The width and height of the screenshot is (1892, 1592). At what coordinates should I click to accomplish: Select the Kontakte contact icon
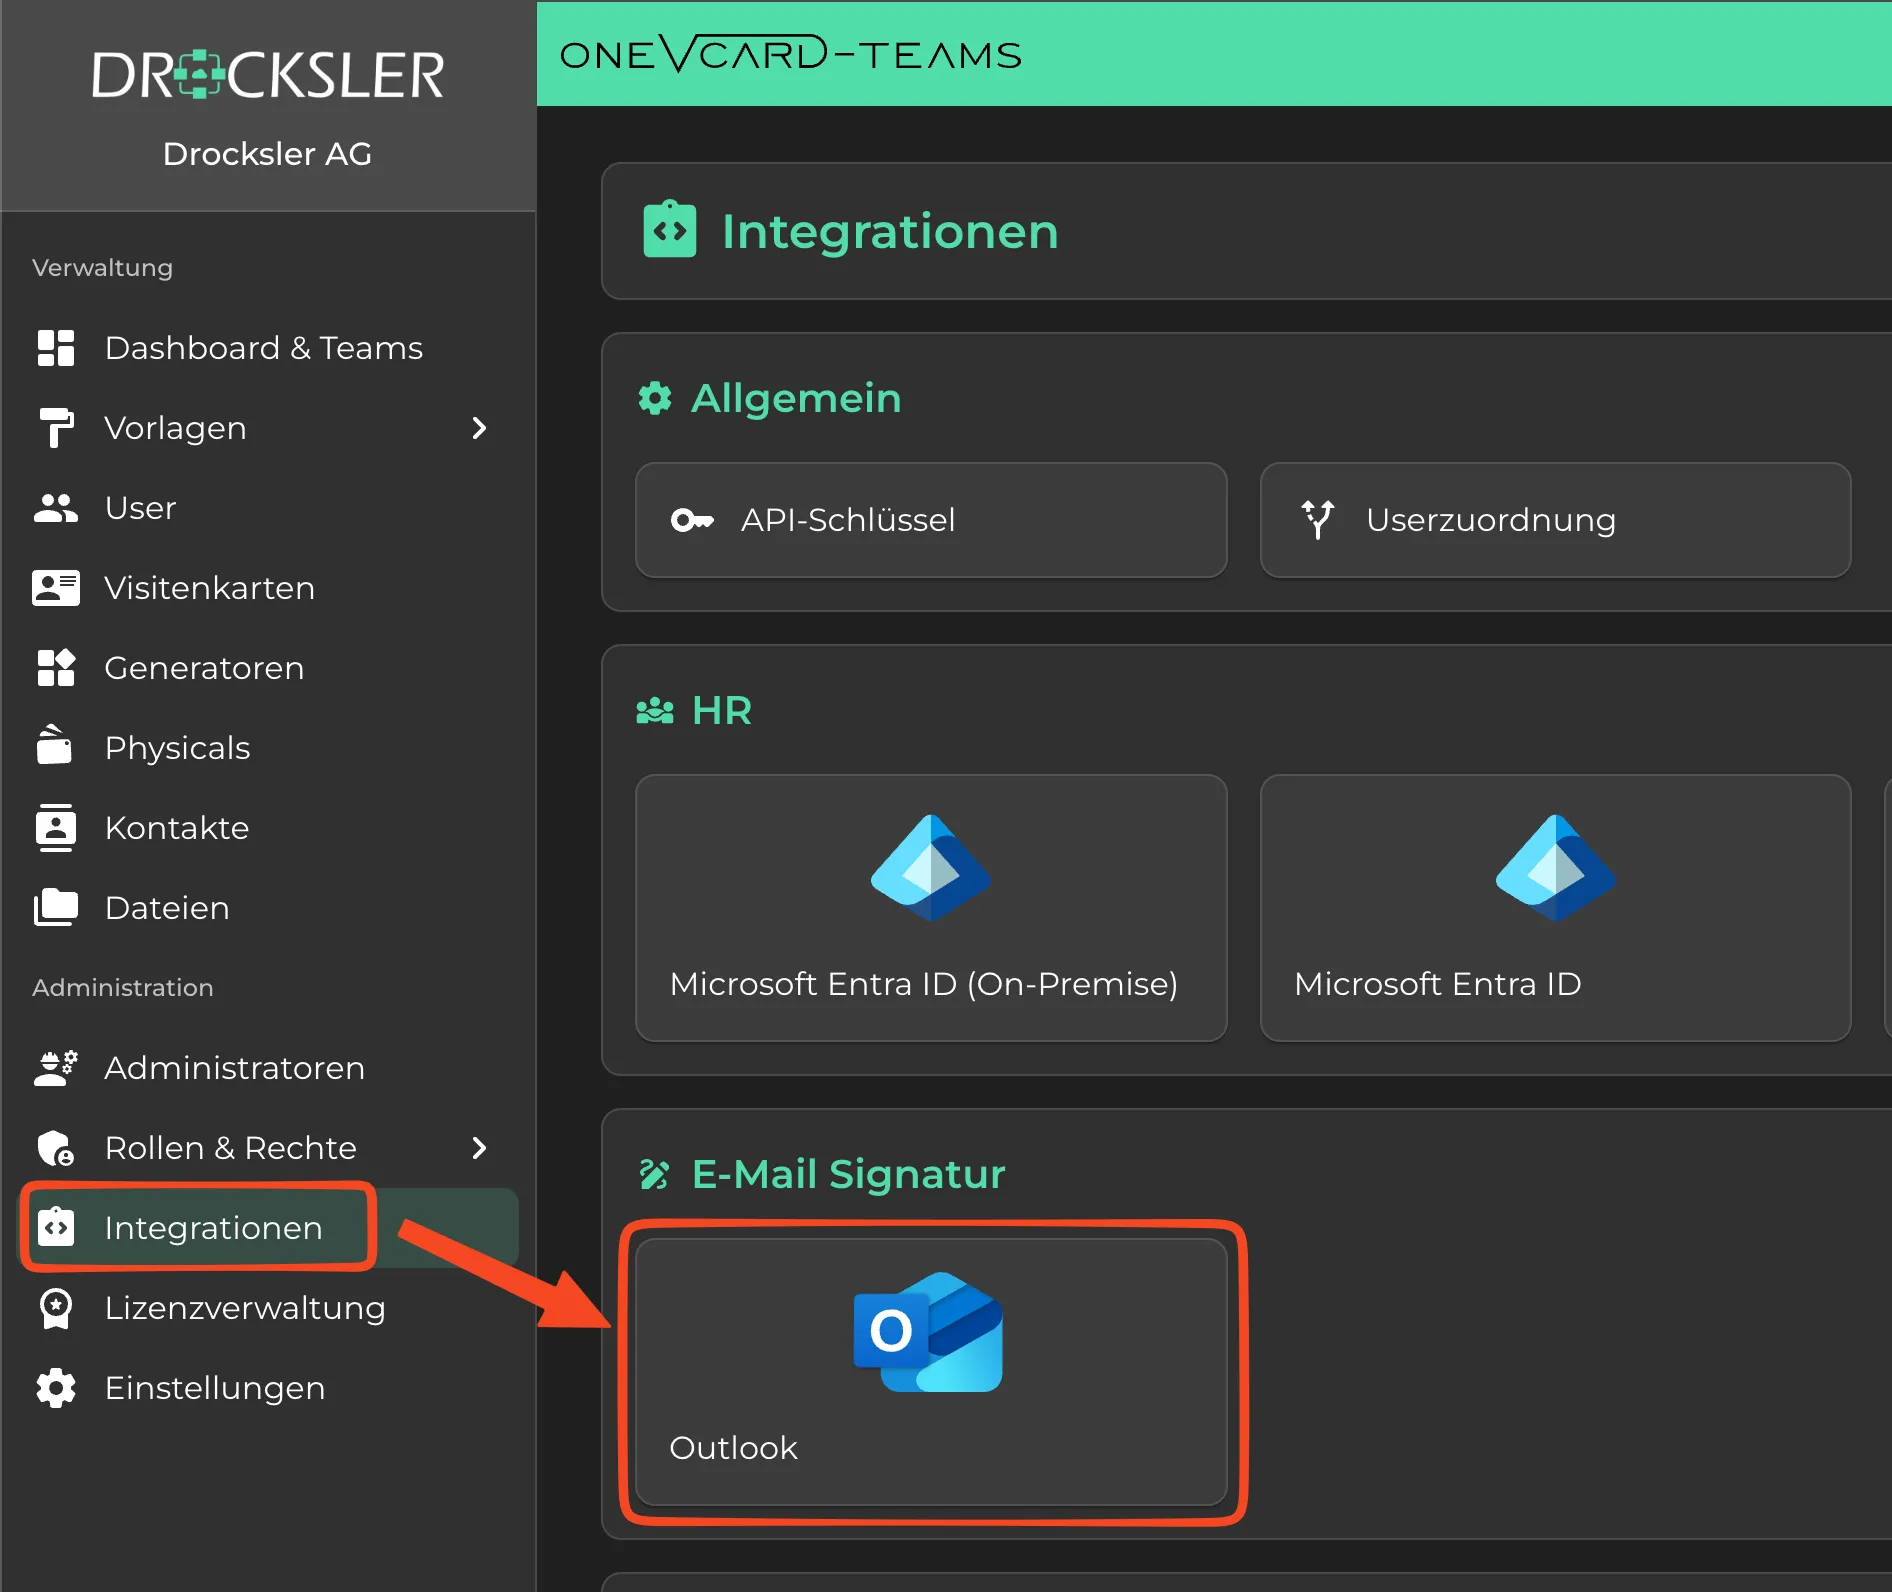[x=55, y=827]
